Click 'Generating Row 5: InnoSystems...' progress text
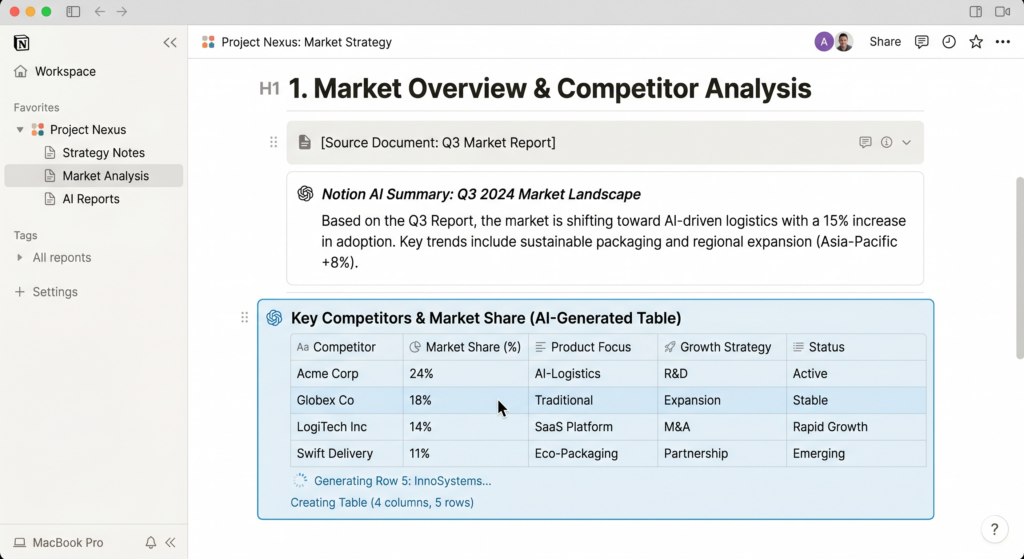The width and height of the screenshot is (1024, 559). click(x=402, y=481)
